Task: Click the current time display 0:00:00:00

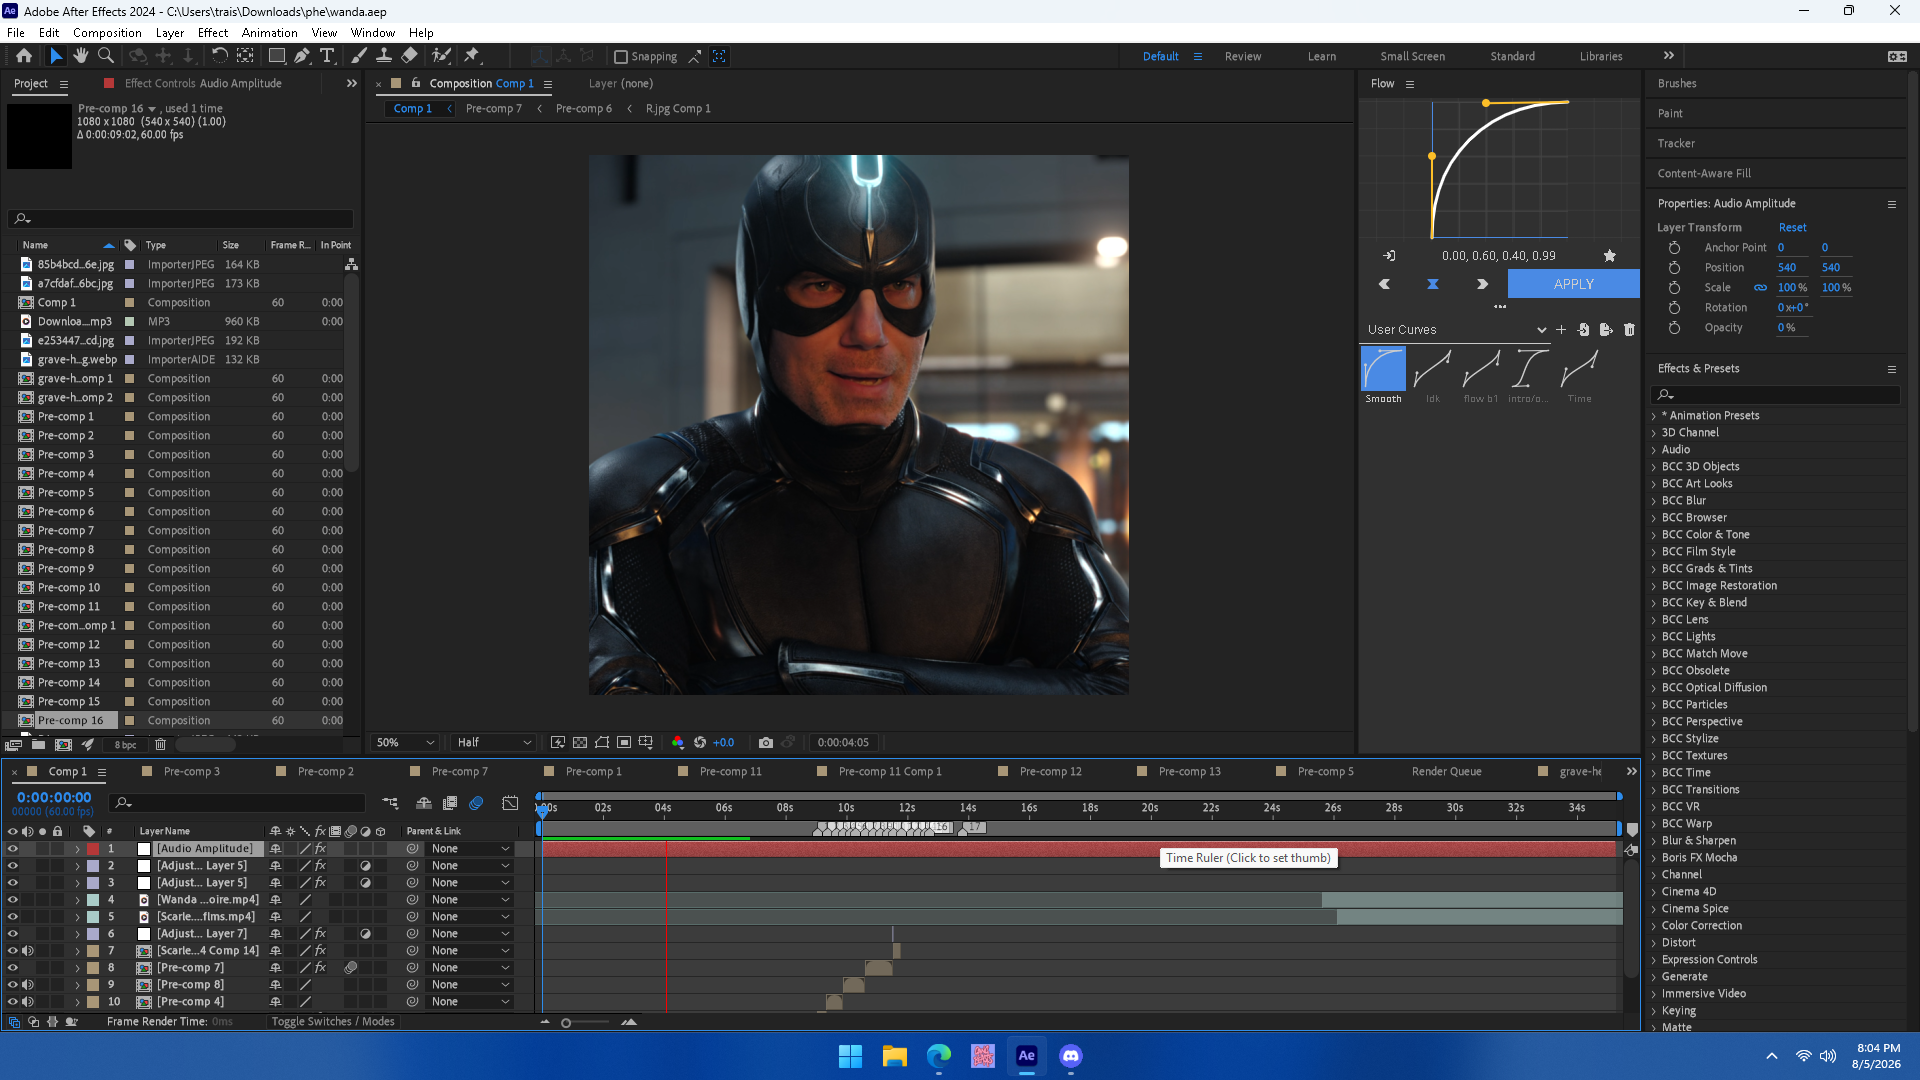Action: [x=54, y=798]
